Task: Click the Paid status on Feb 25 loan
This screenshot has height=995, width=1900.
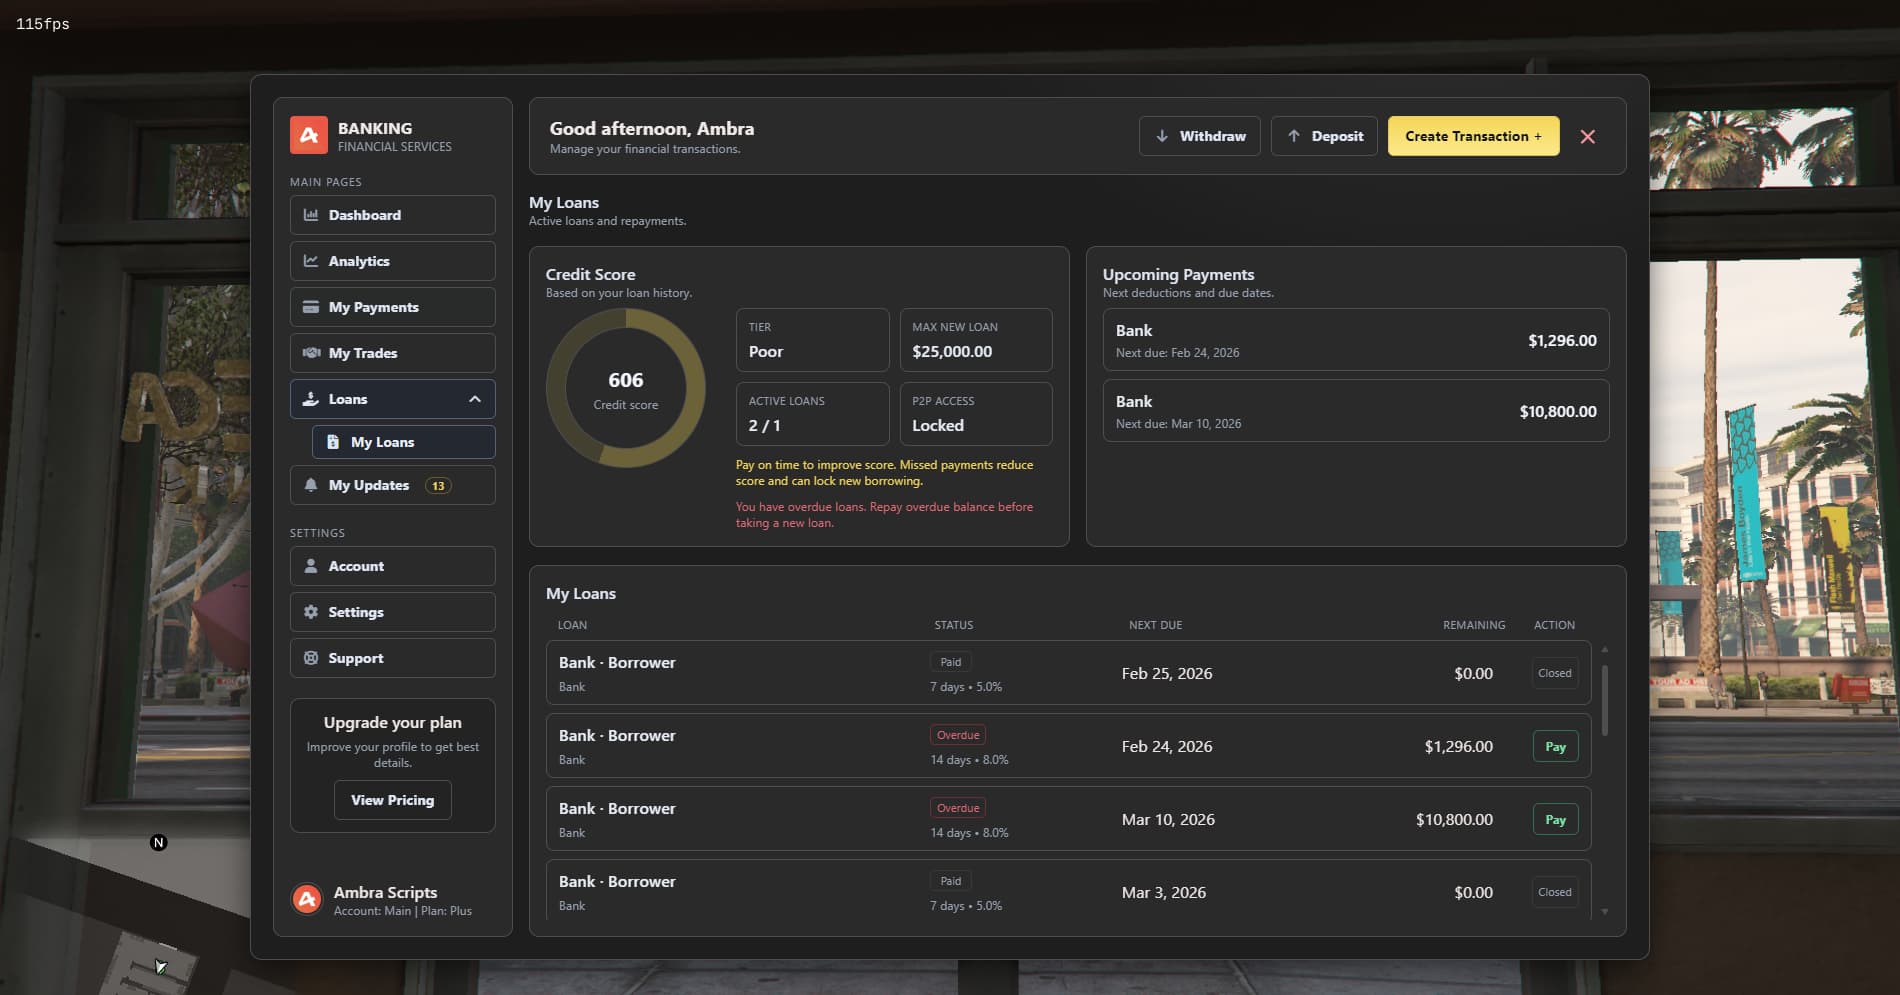Action: [x=951, y=662]
